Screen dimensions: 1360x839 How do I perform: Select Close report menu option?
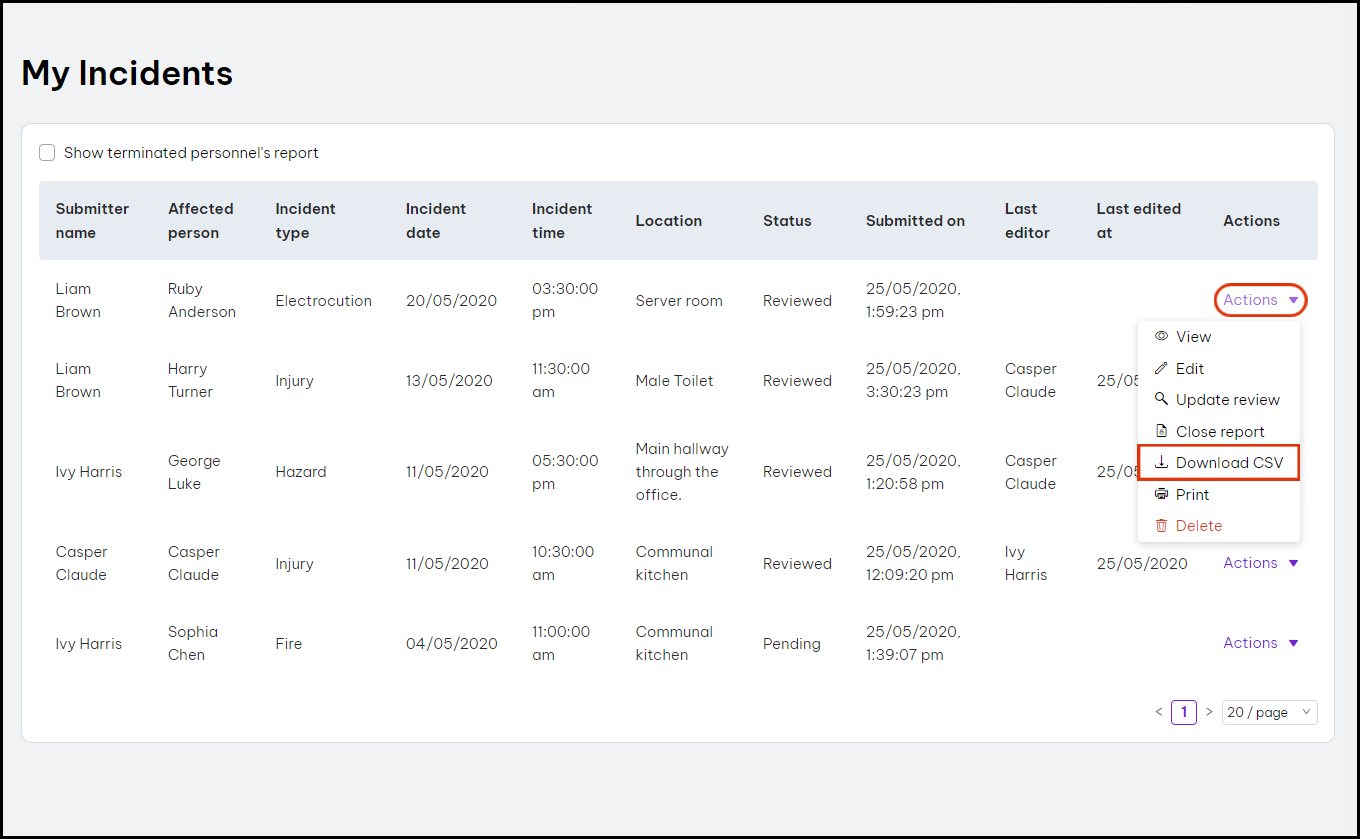[1220, 432]
